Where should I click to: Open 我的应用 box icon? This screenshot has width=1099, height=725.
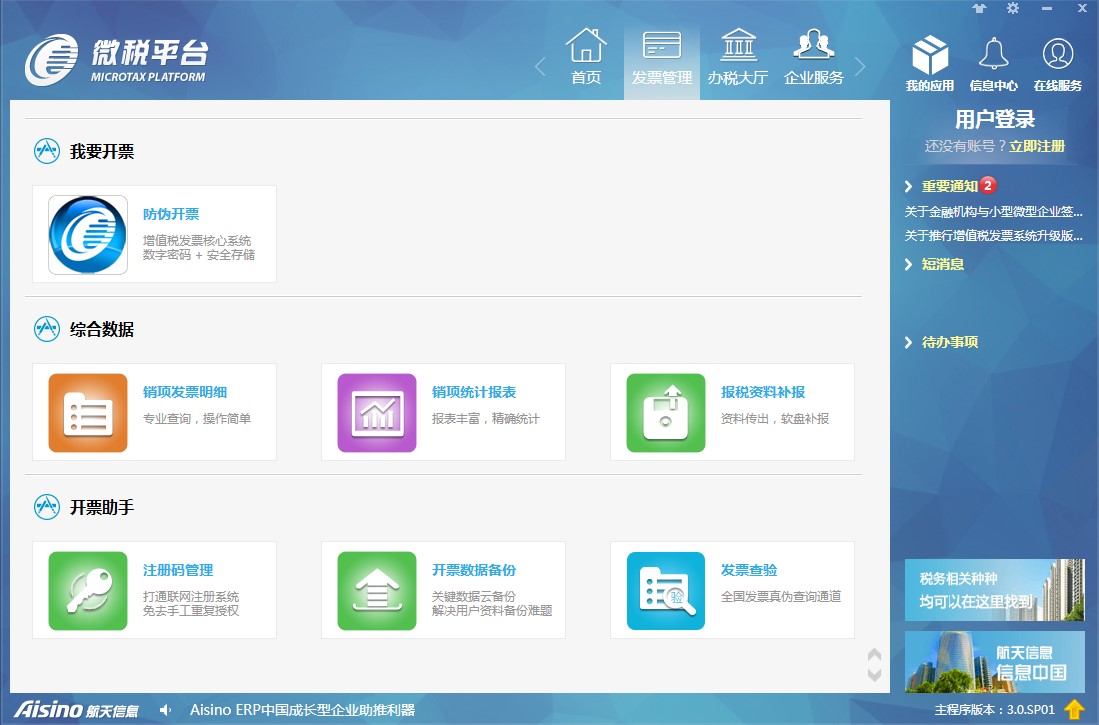point(929,58)
